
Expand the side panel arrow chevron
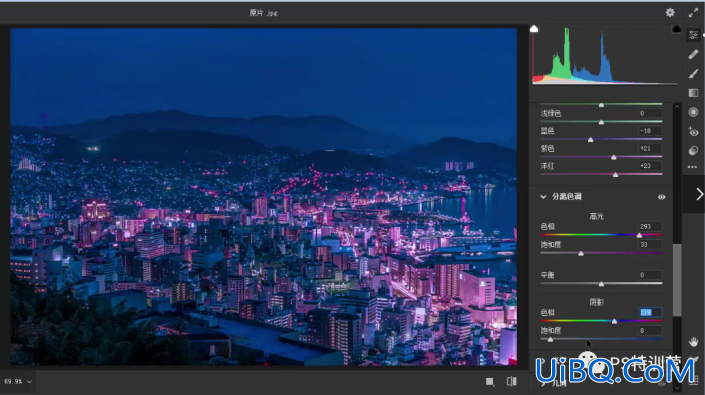(699, 194)
